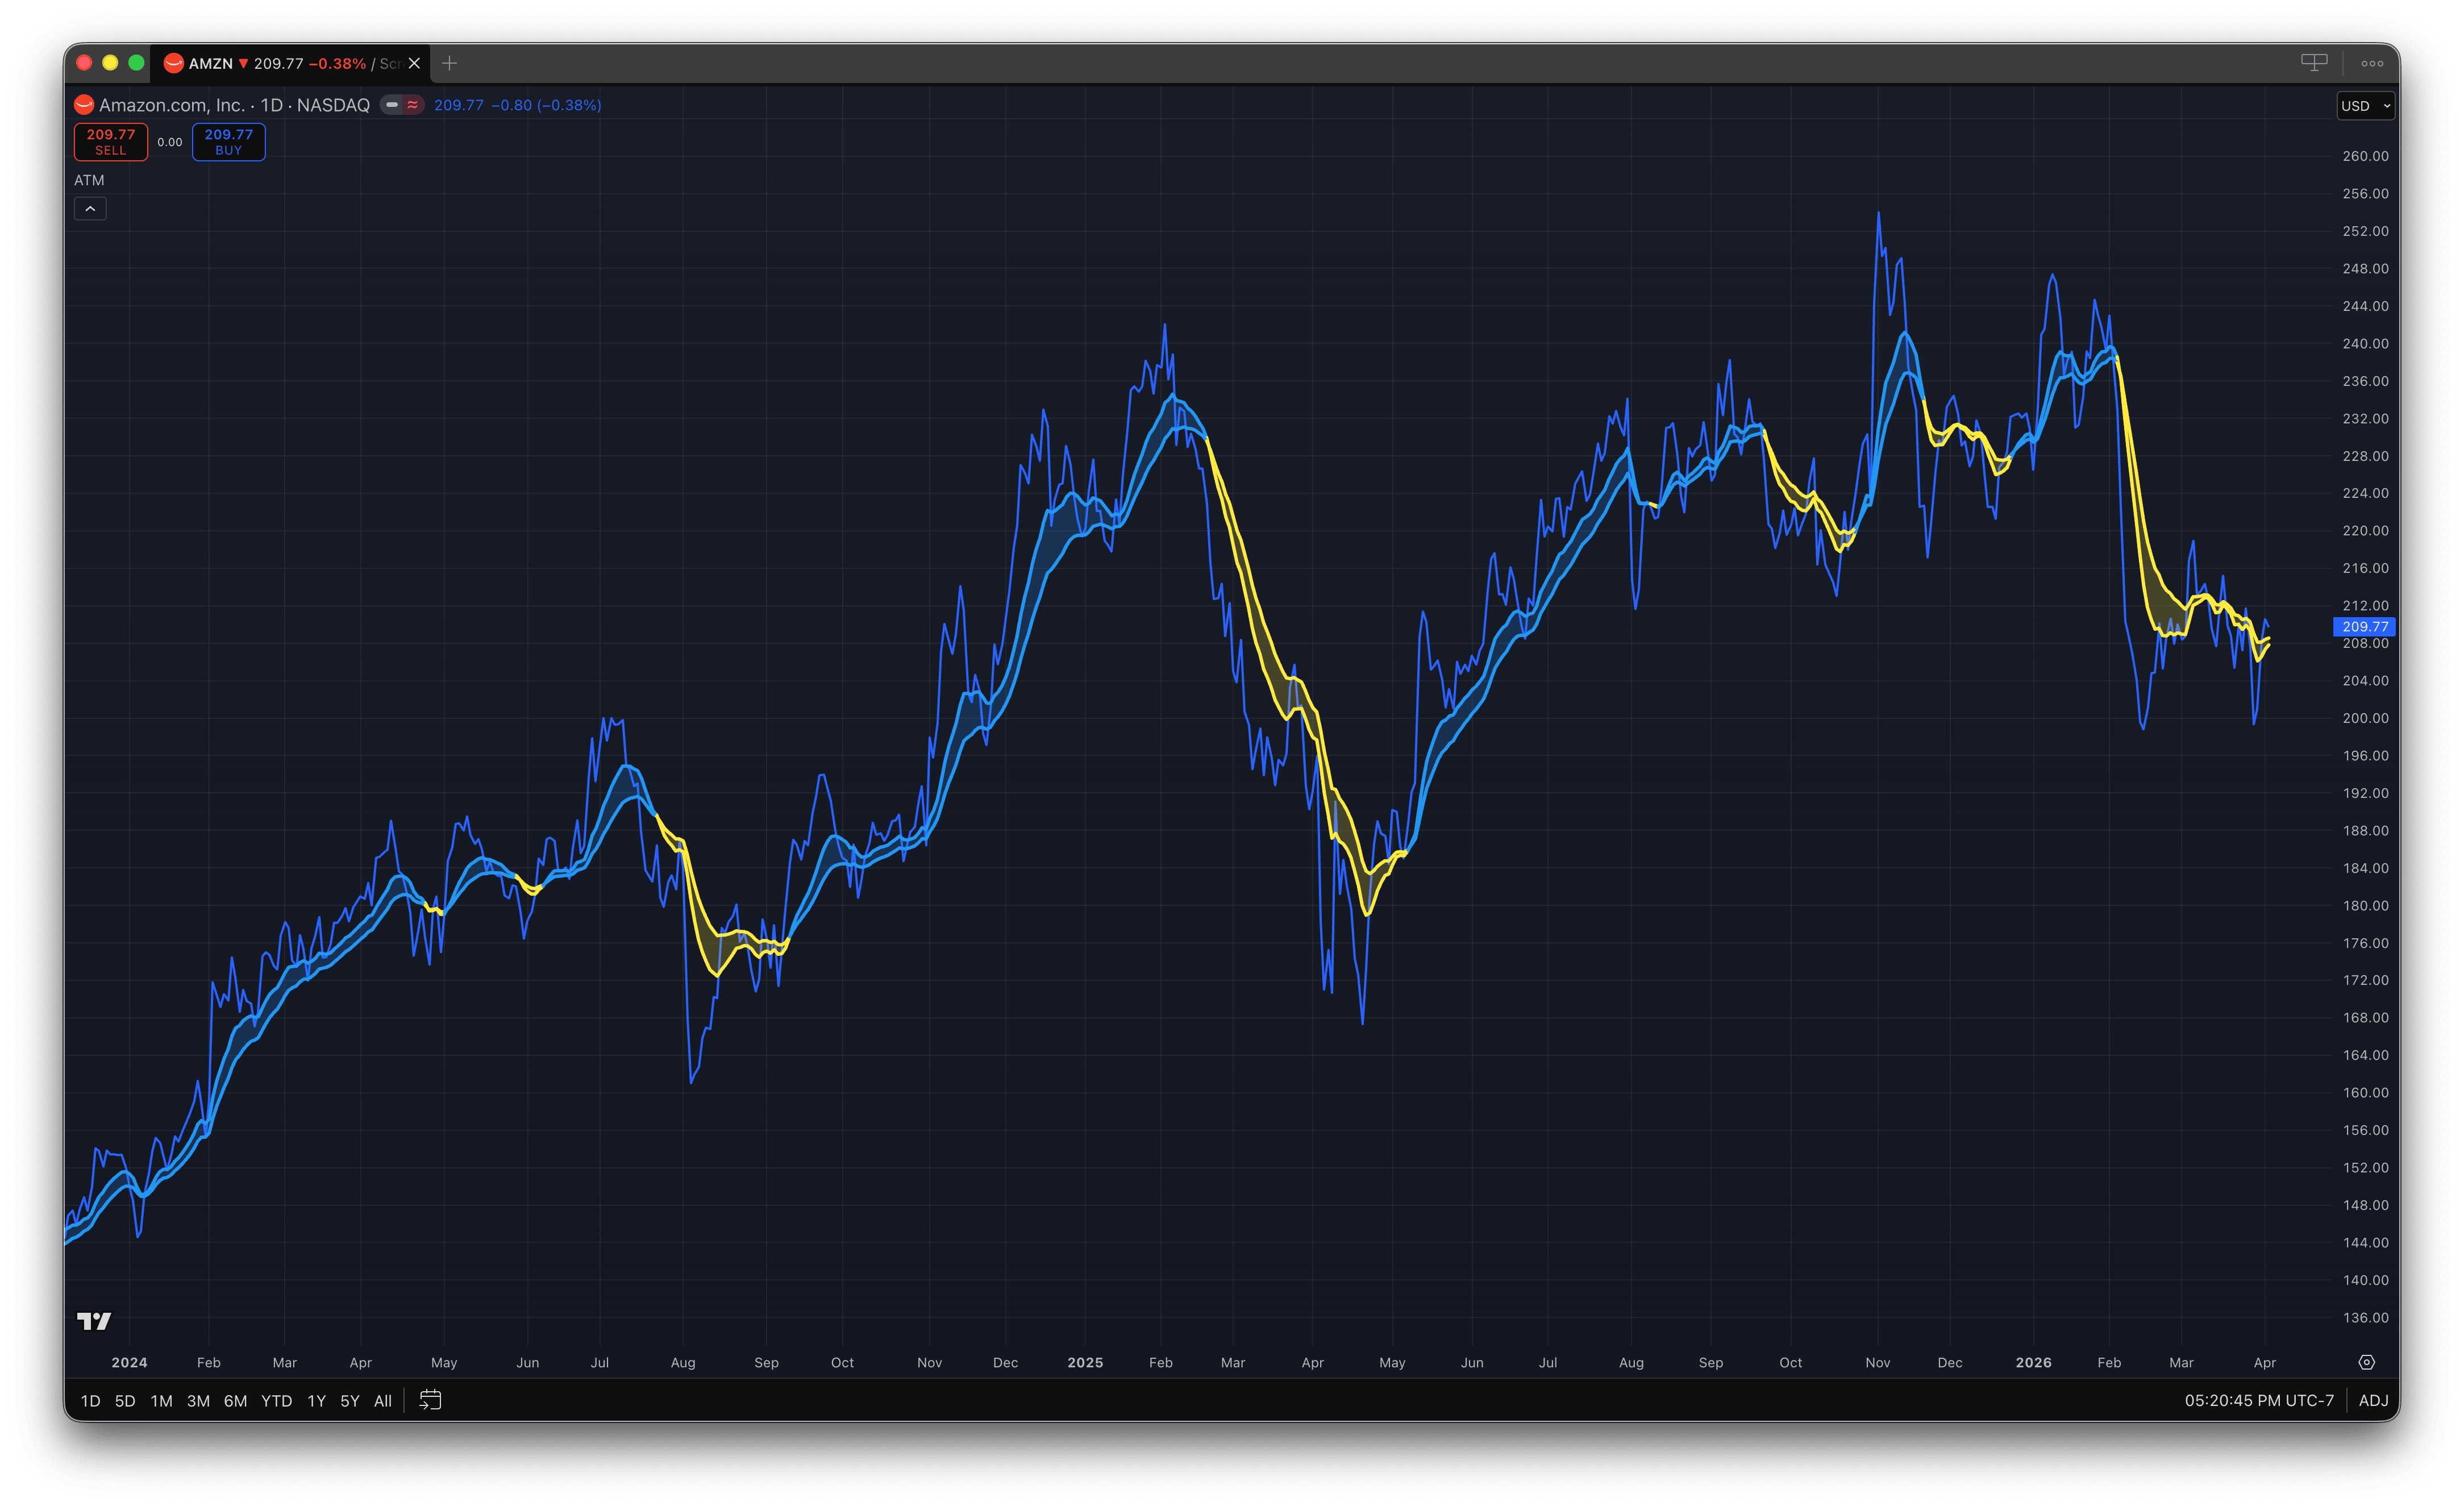Open the three-dot more menu
Screen dimensions: 2464x1506
[2372, 63]
